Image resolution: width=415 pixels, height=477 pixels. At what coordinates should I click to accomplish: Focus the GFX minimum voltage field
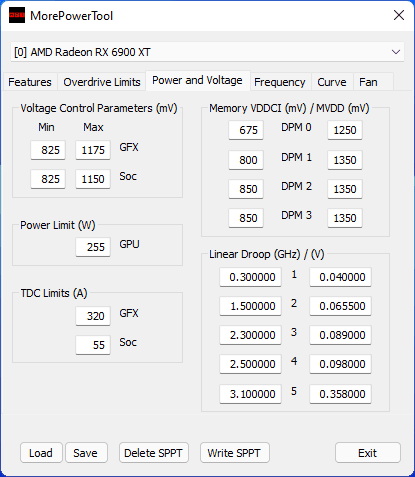point(48,150)
